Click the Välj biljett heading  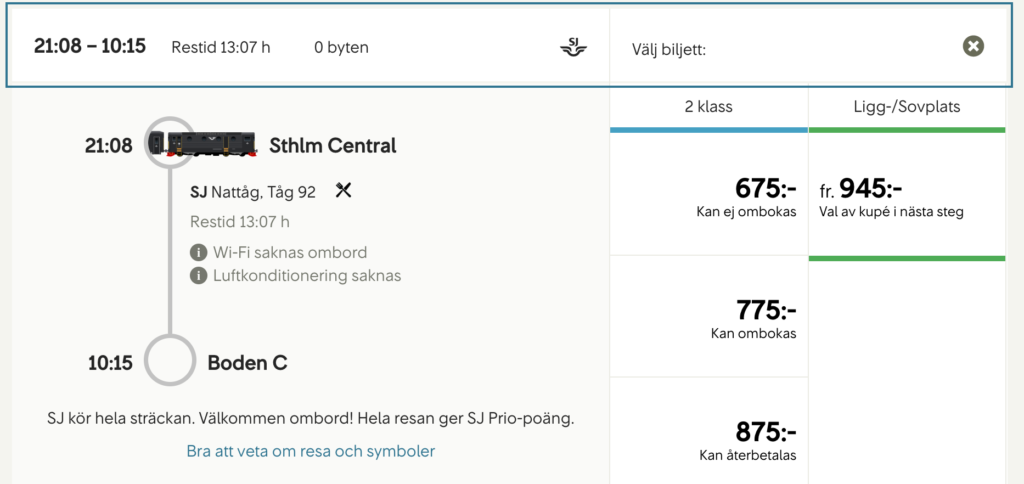point(669,50)
